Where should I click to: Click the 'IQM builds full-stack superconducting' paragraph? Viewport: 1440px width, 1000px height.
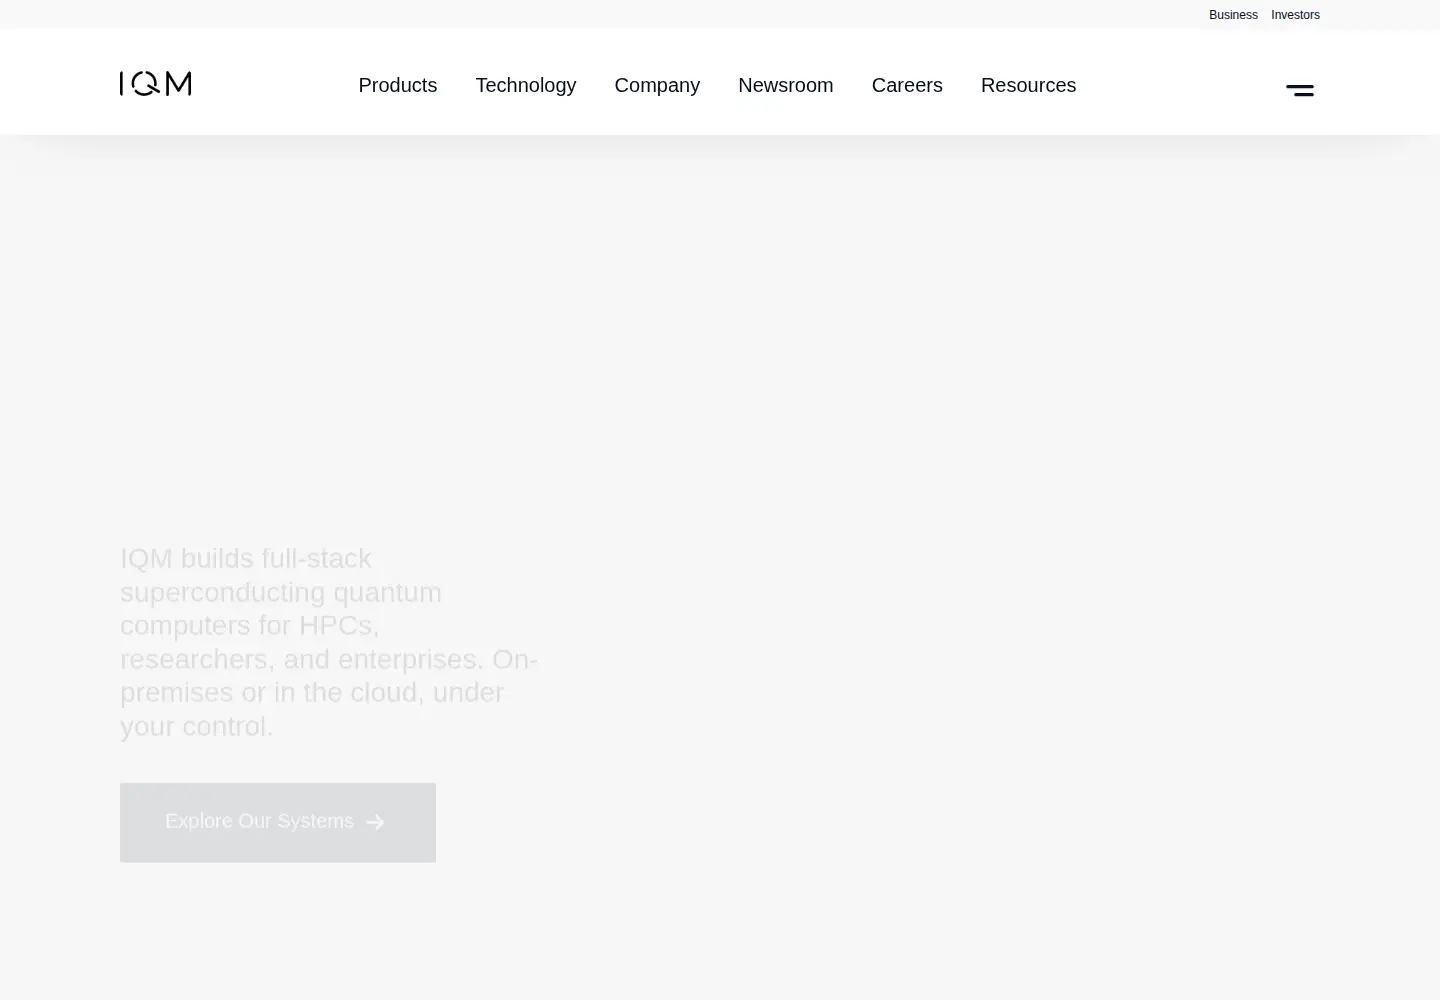(329, 642)
